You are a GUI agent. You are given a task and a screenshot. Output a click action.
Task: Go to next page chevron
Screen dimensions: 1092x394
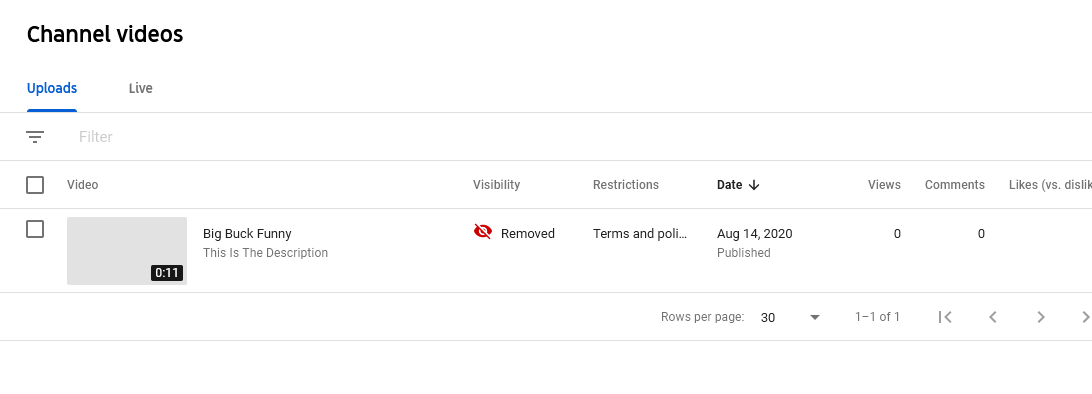[1040, 317]
